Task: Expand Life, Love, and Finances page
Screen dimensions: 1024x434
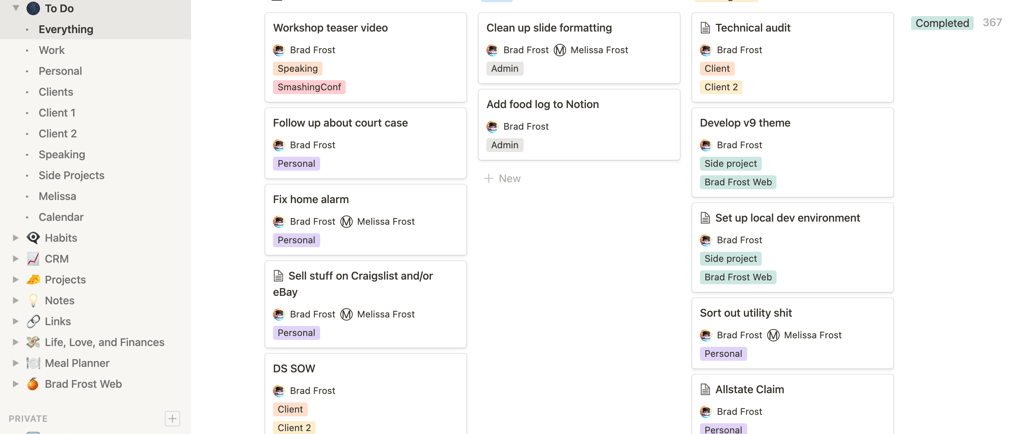Action: [x=15, y=342]
